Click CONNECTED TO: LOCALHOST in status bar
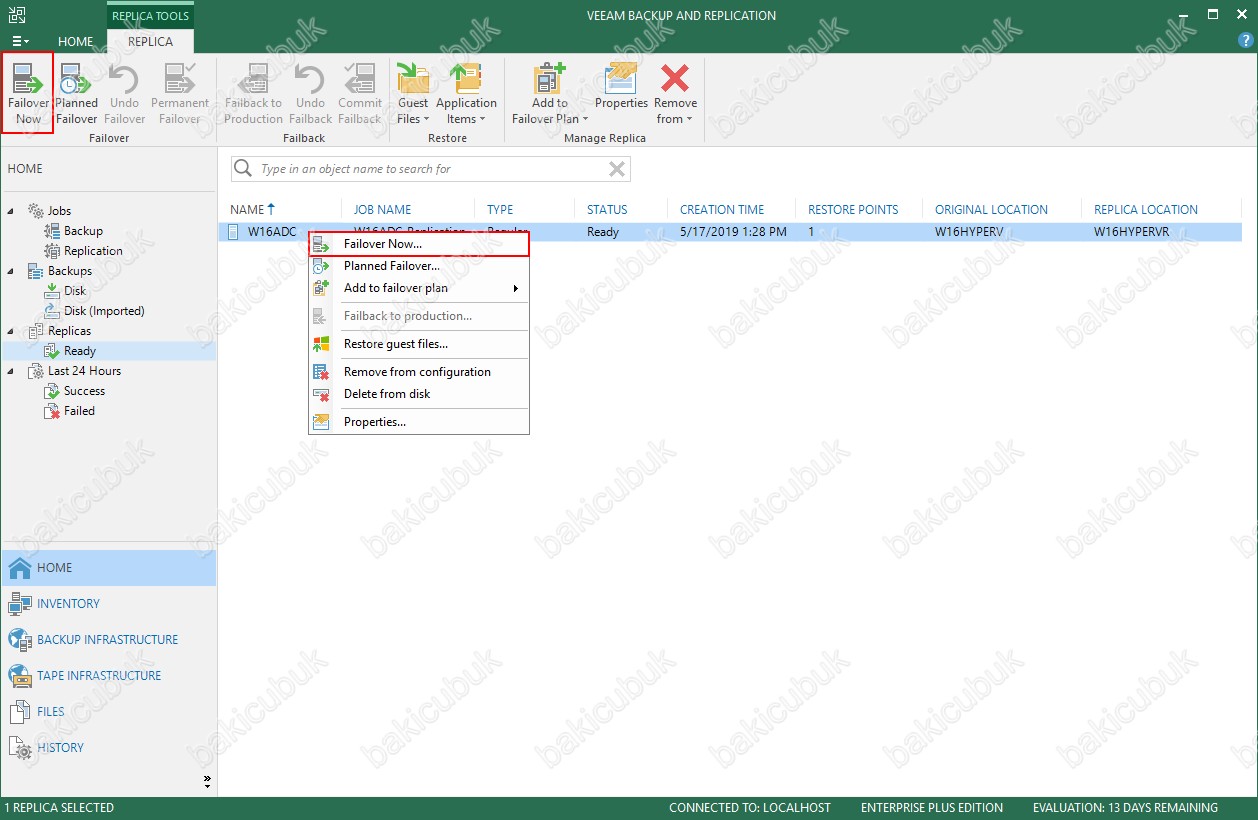This screenshot has width=1258, height=820. [749, 808]
